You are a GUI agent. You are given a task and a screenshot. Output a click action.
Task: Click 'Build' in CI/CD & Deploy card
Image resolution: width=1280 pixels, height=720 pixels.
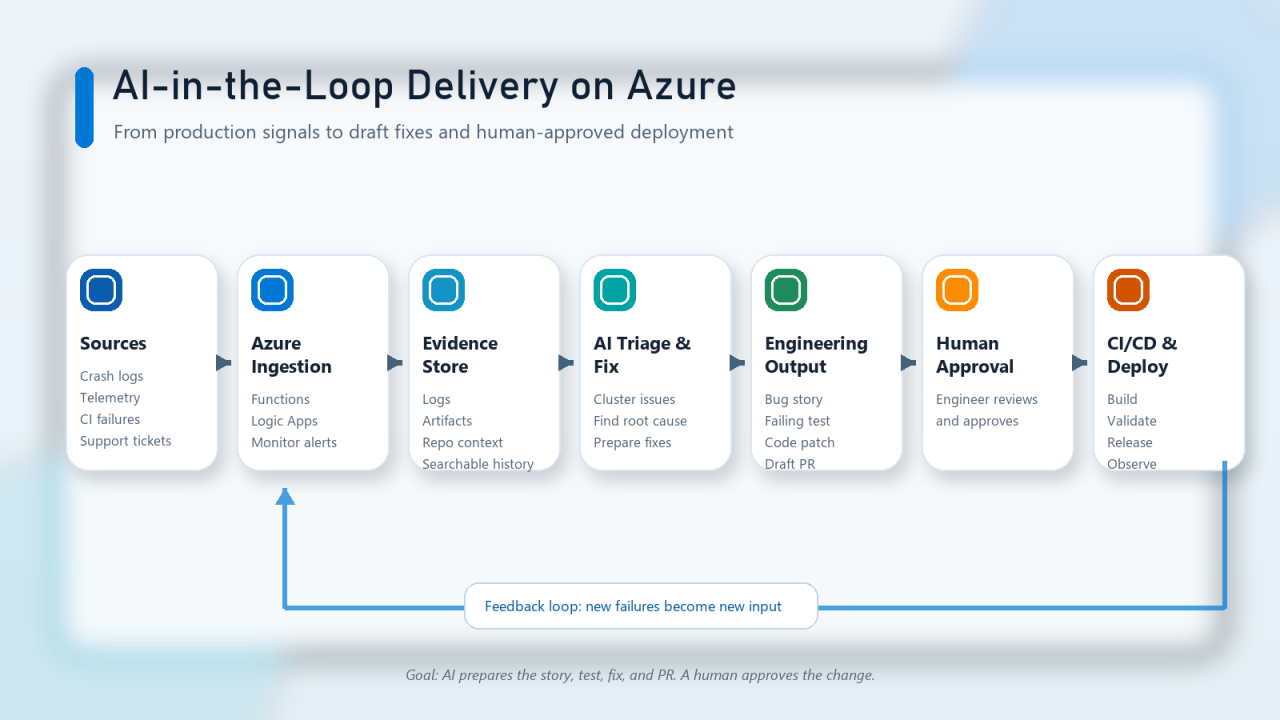(x=1122, y=399)
